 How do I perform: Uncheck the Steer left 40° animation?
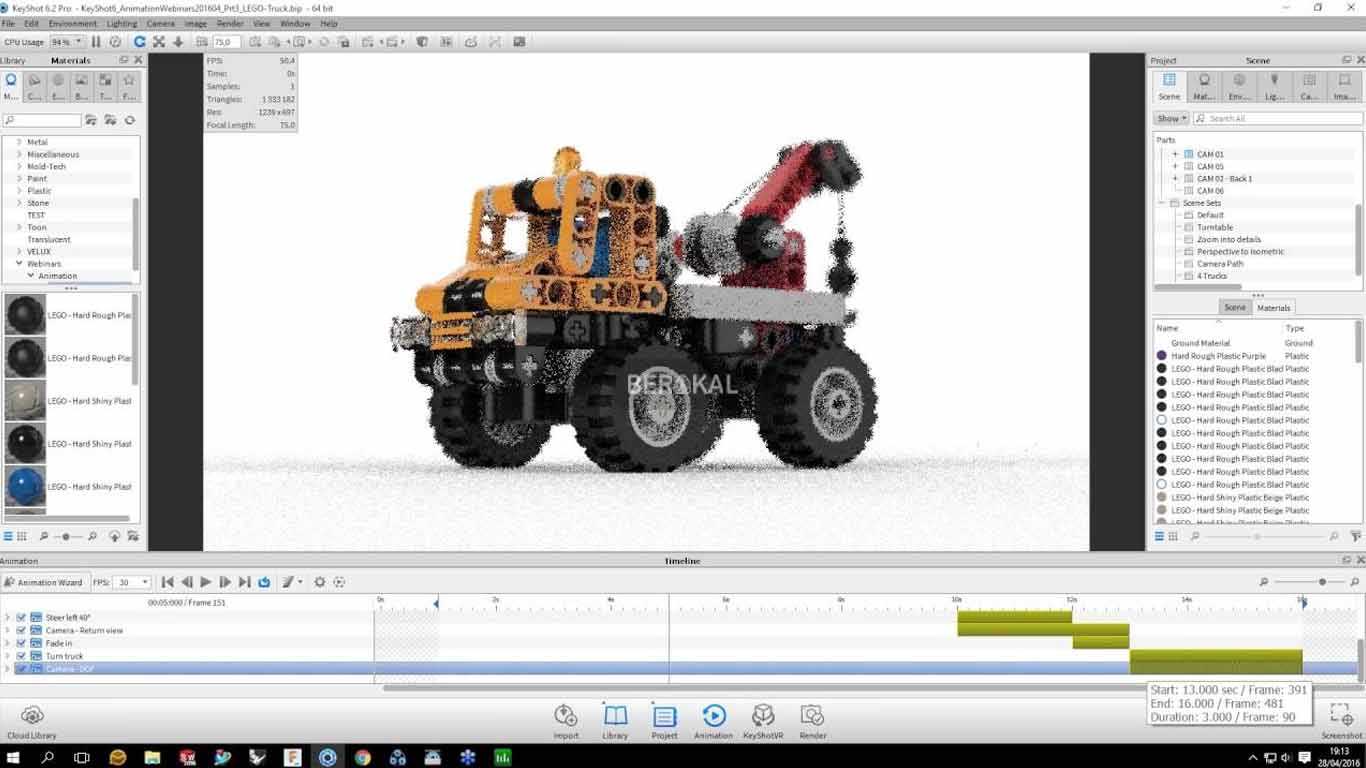21,618
